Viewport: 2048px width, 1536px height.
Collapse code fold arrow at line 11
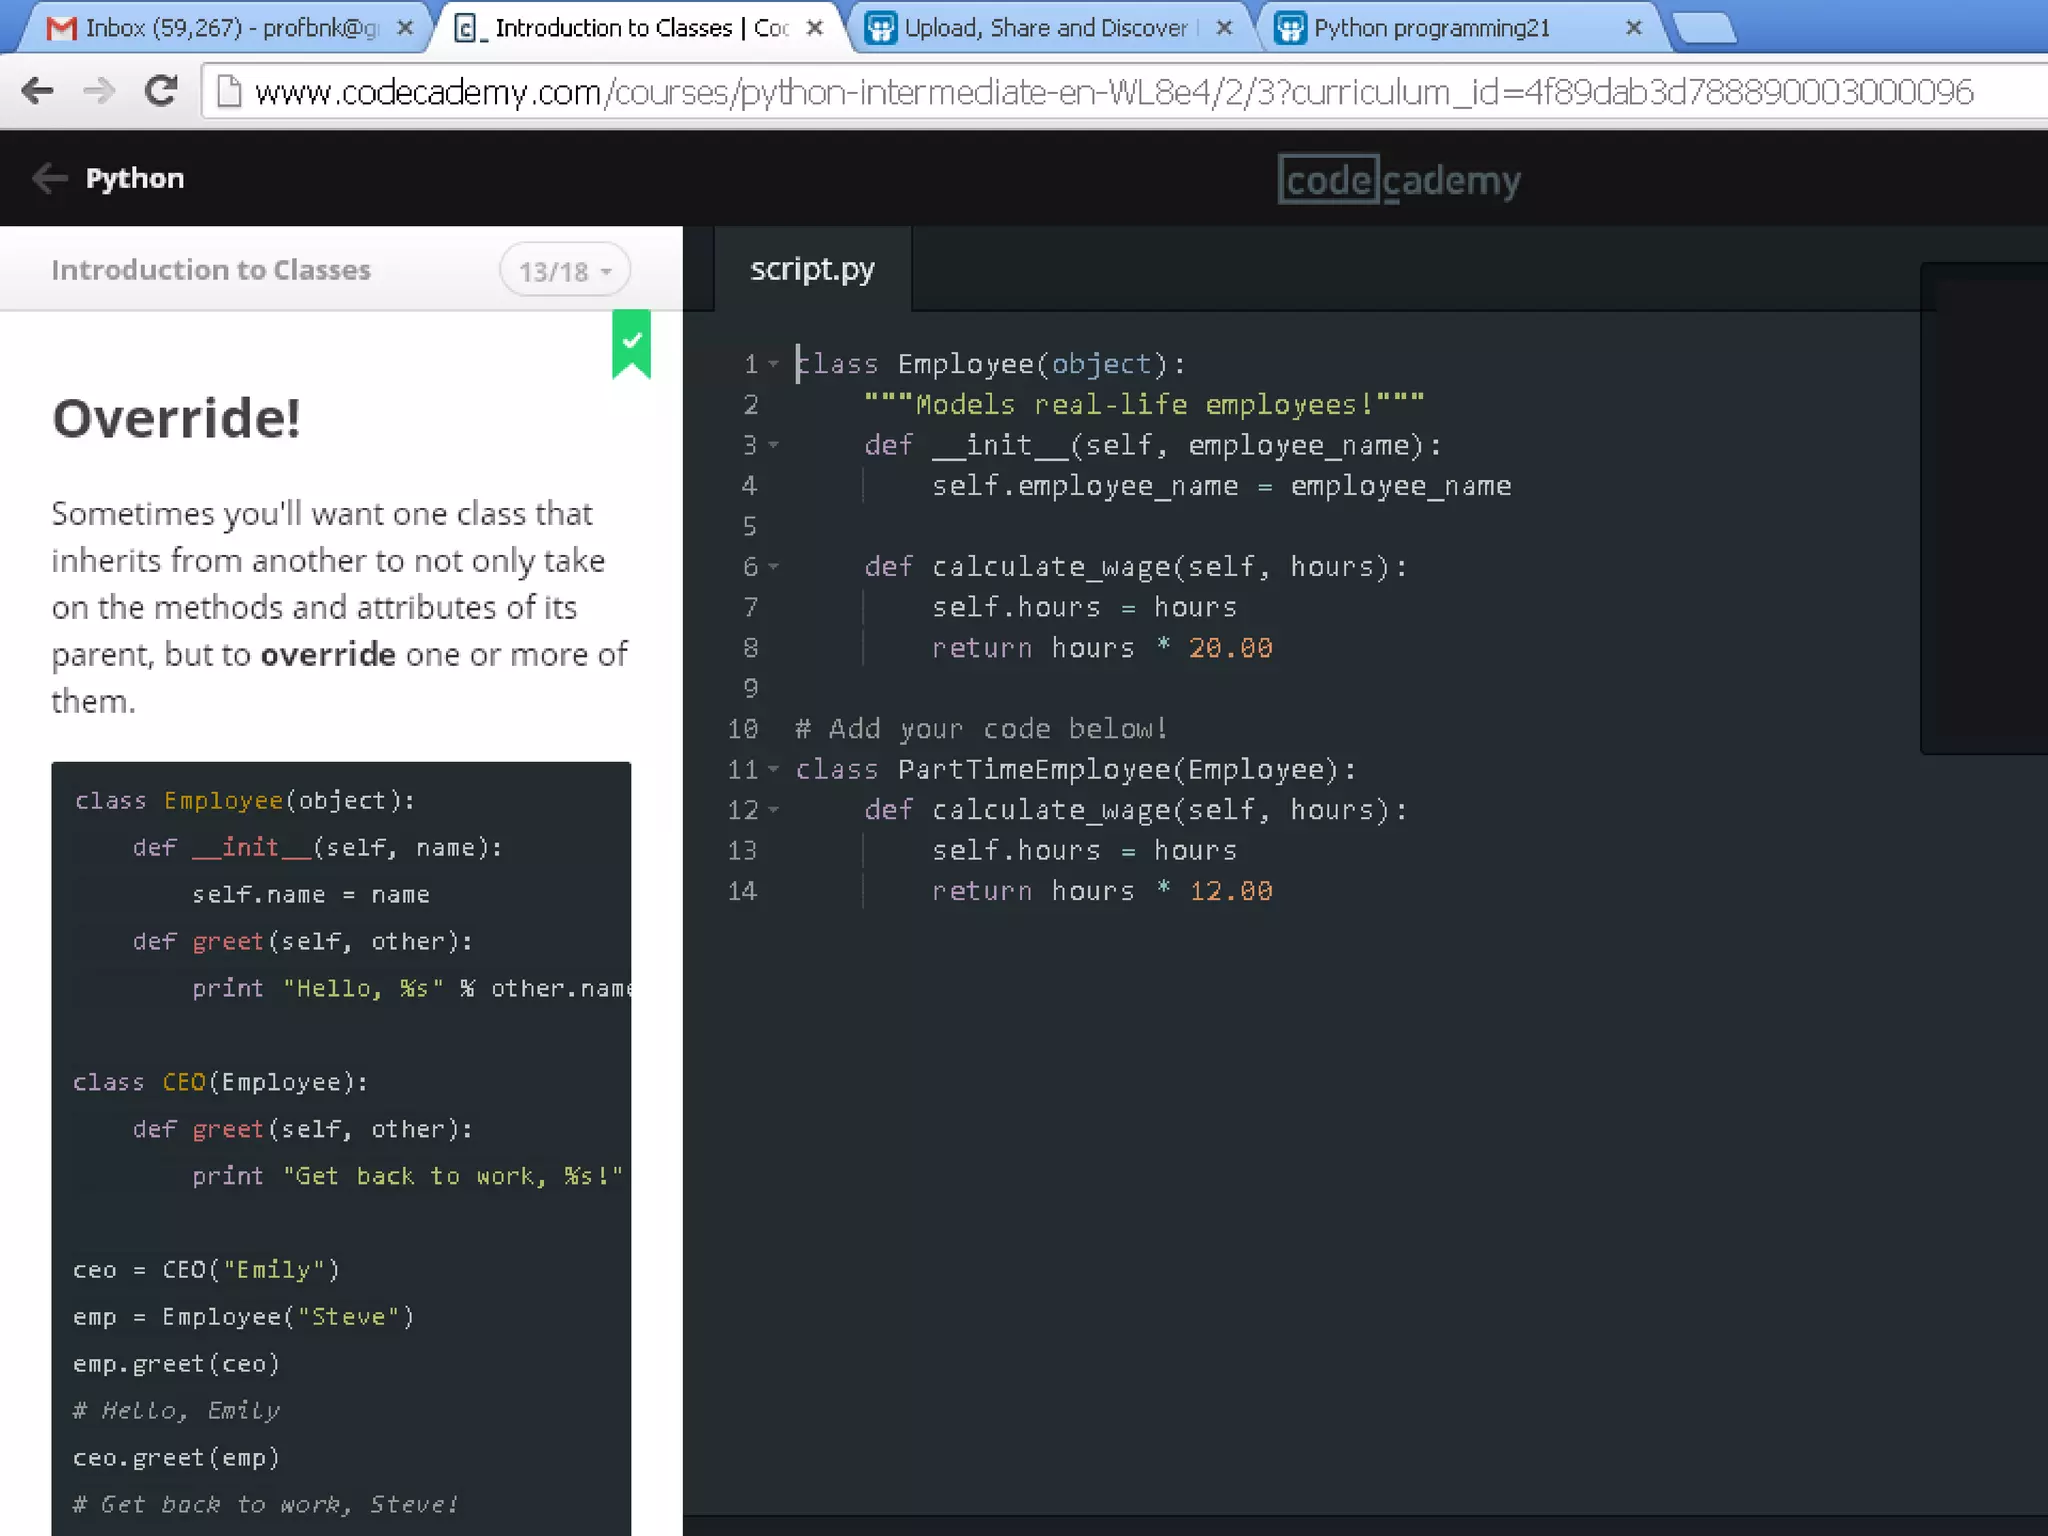click(x=773, y=770)
